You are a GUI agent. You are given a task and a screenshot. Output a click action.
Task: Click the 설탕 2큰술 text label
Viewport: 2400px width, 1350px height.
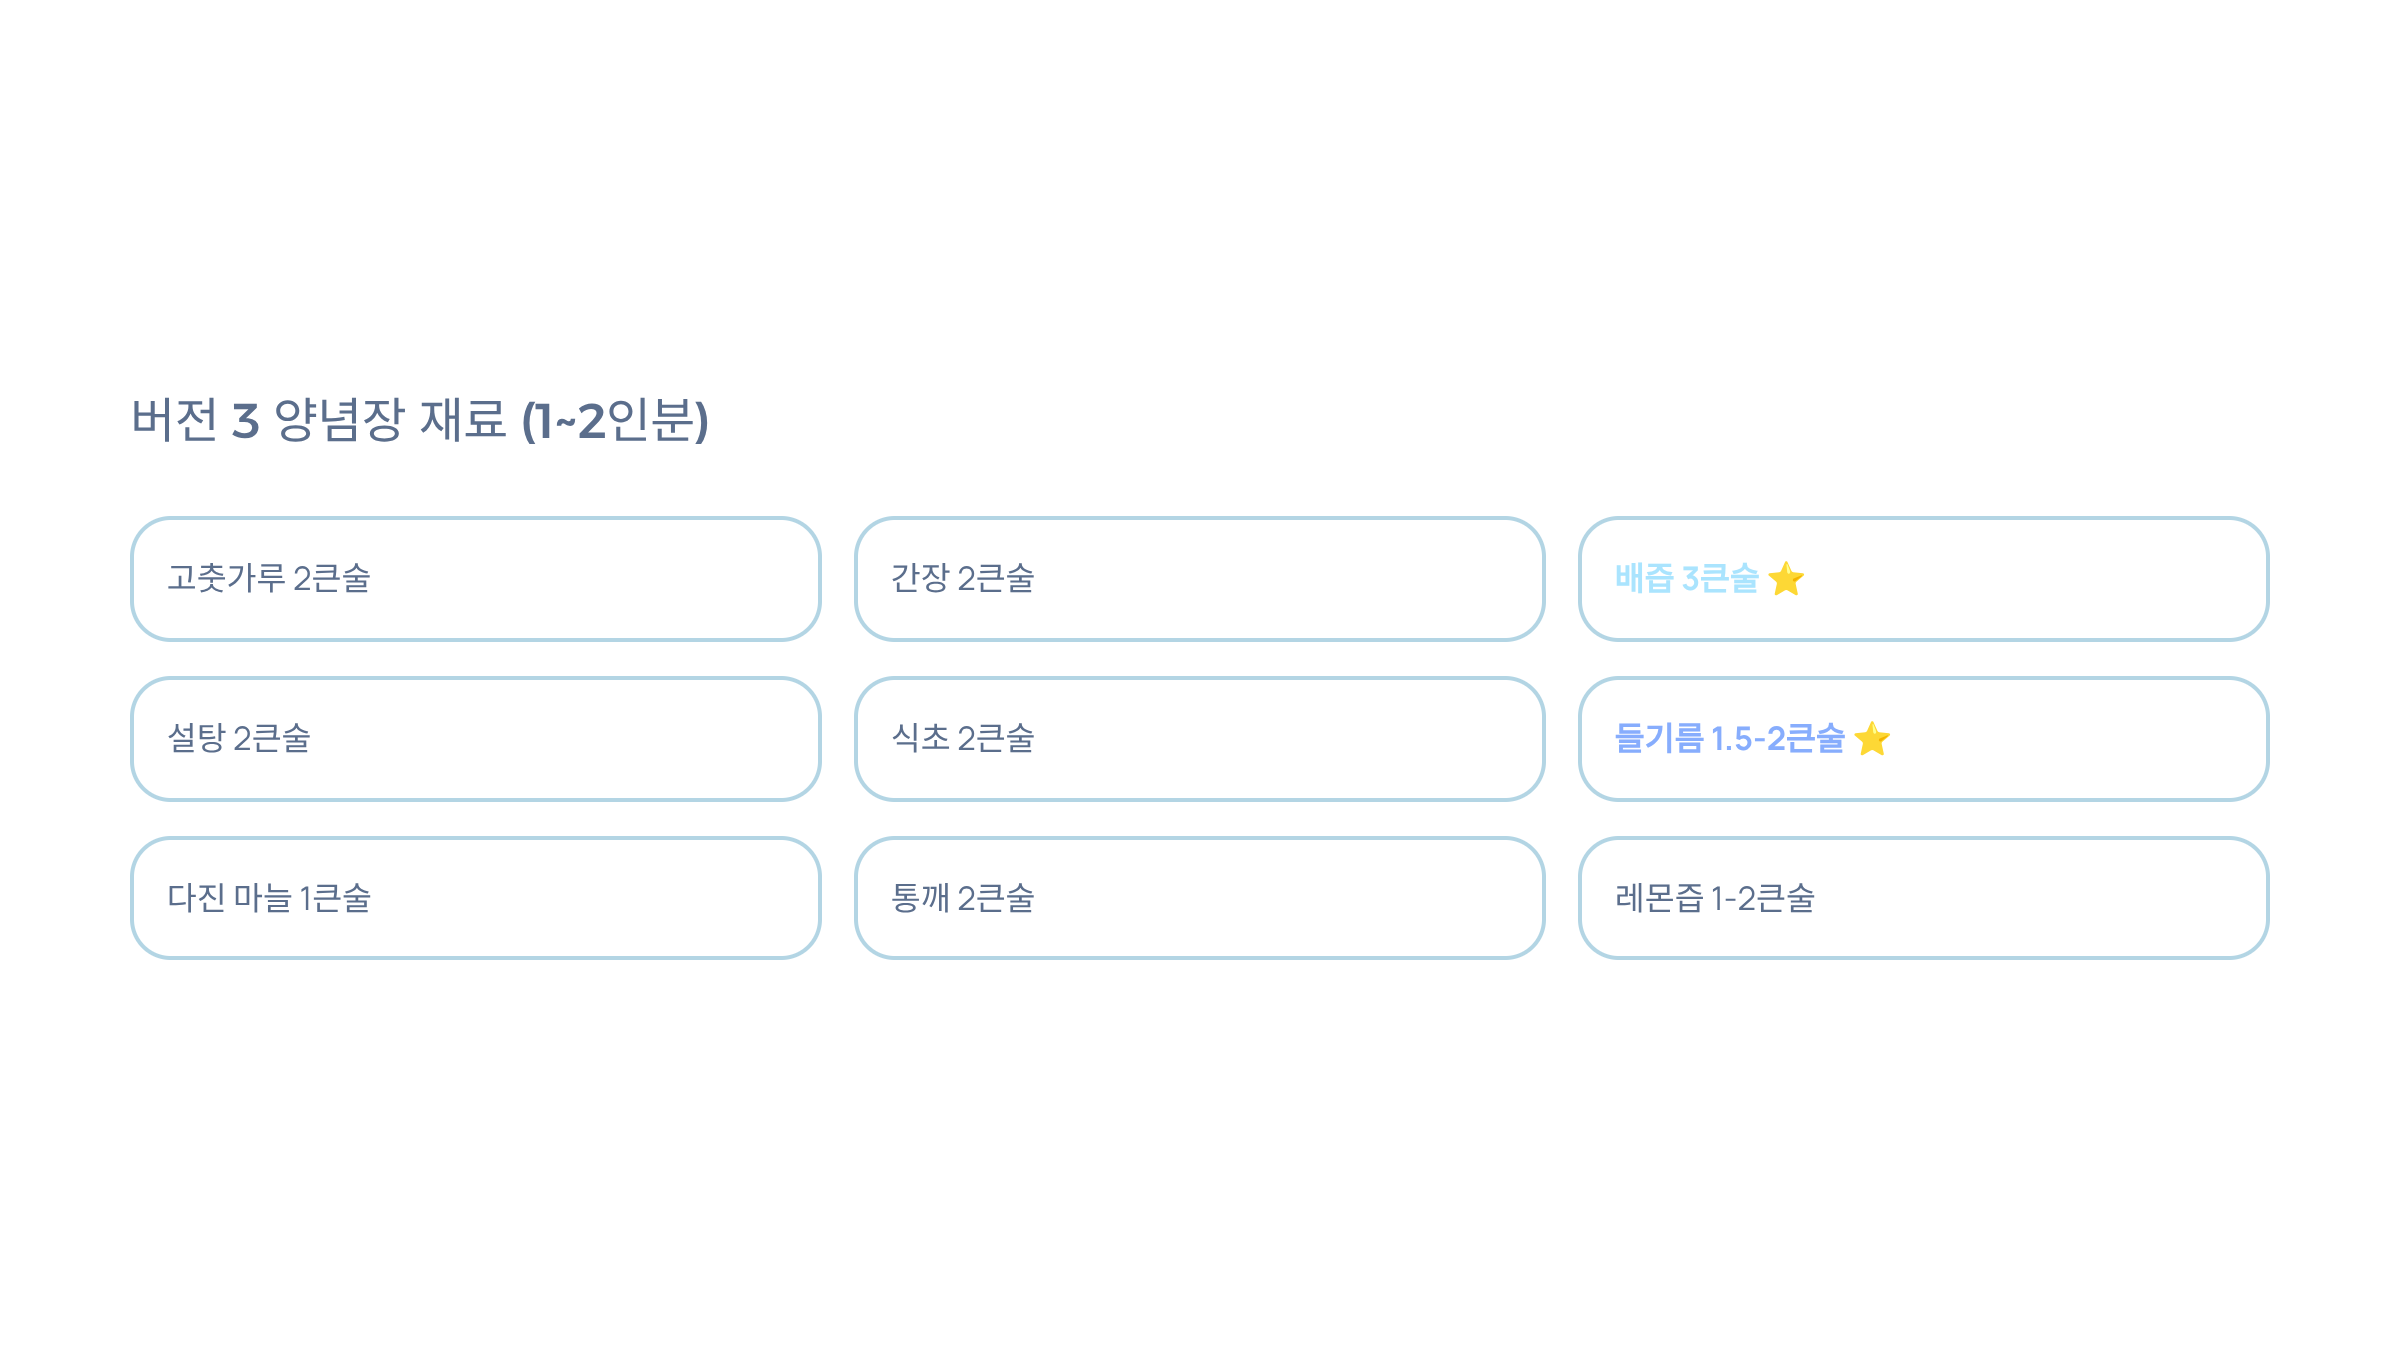pyautogui.click(x=239, y=739)
